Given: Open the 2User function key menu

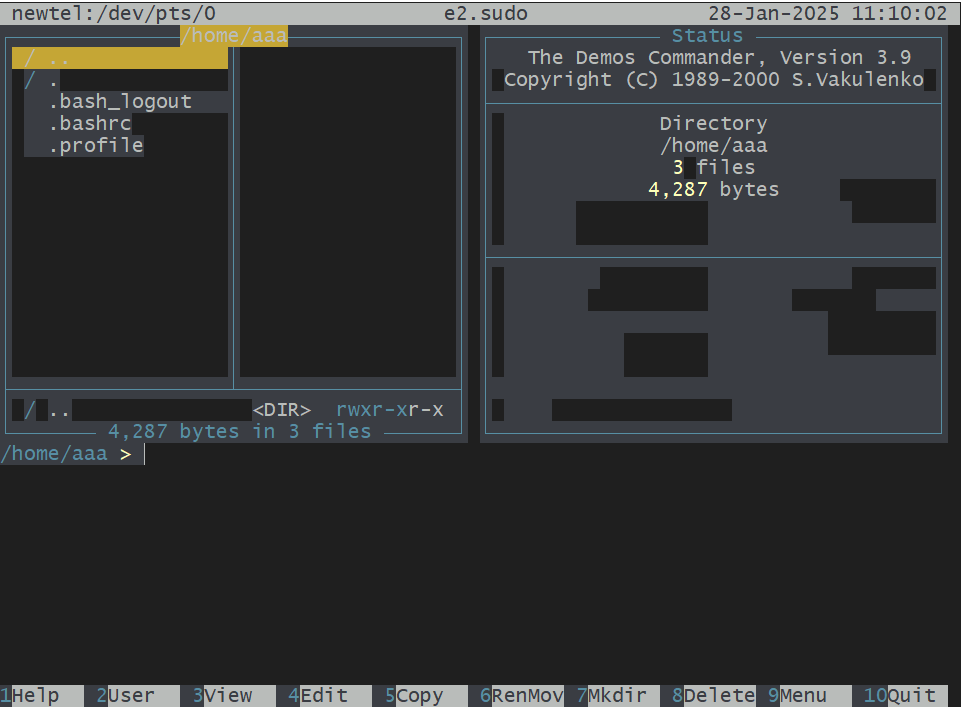Looking at the screenshot, I should (138, 695).
